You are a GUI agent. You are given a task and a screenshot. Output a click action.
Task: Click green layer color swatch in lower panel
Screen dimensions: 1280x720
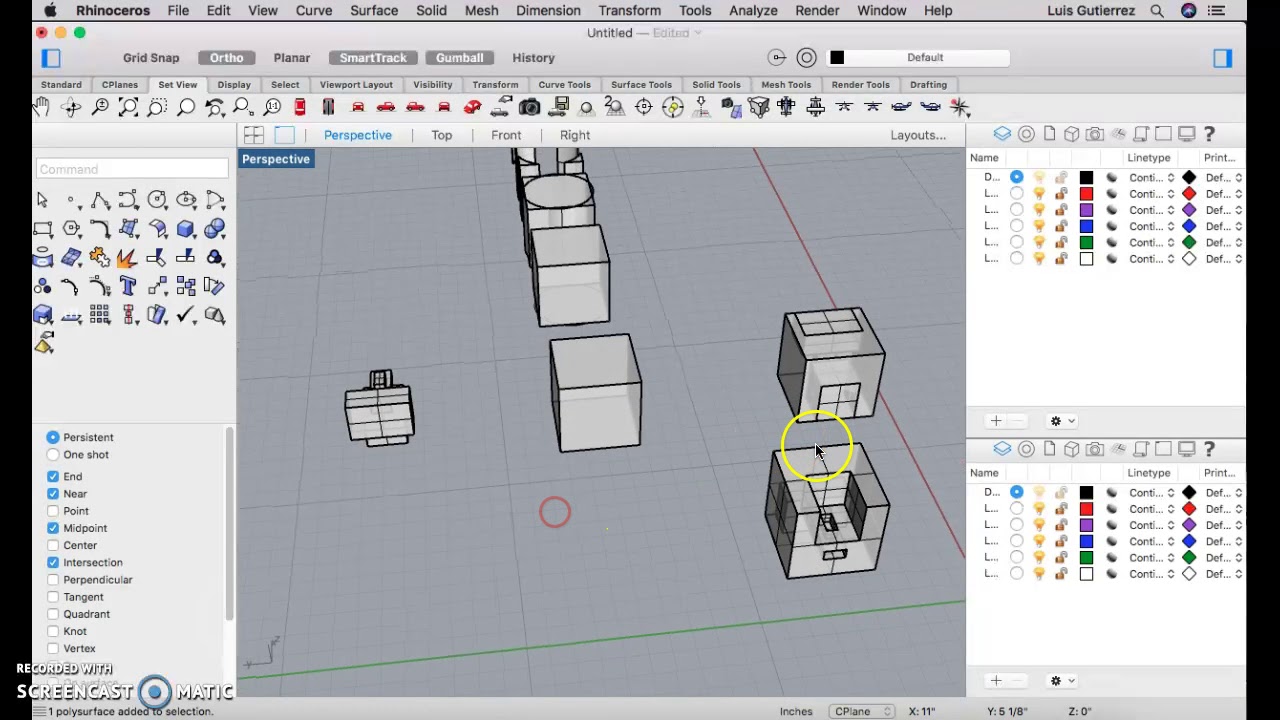pos(1087,558)
